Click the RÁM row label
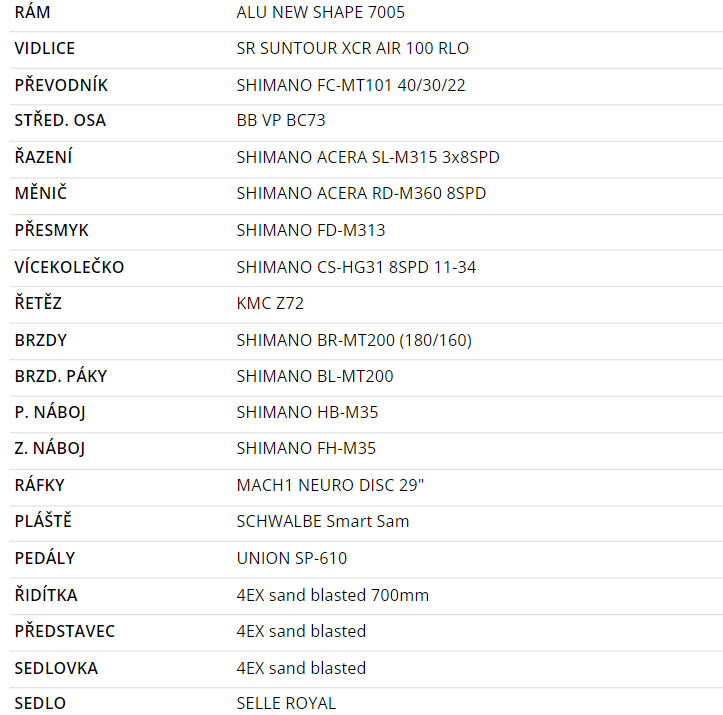This screenshot has width=723, height=715. (x=32, y=12)
